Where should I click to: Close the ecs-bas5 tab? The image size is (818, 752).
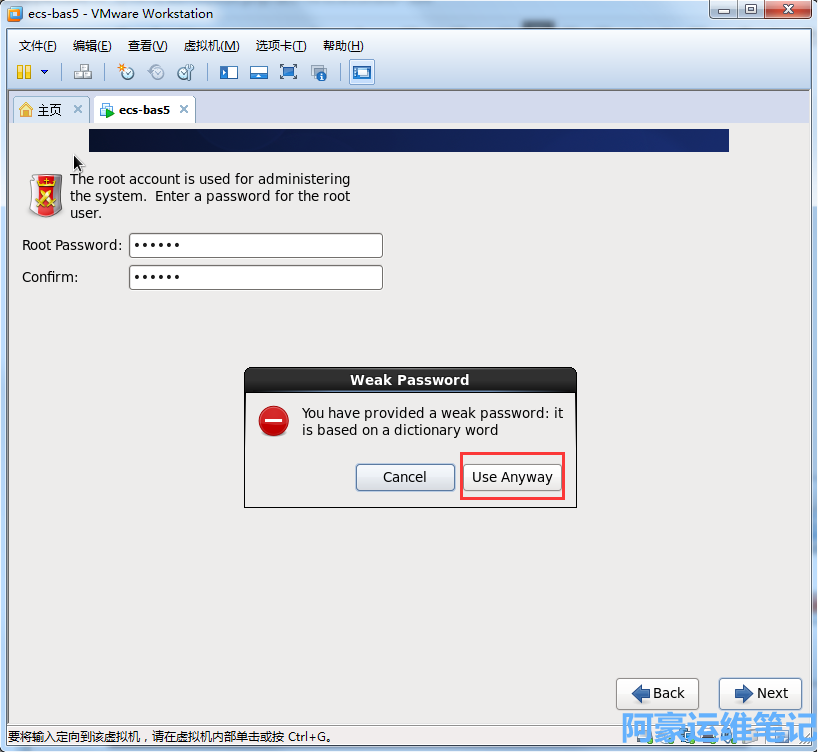coord(183,110)
